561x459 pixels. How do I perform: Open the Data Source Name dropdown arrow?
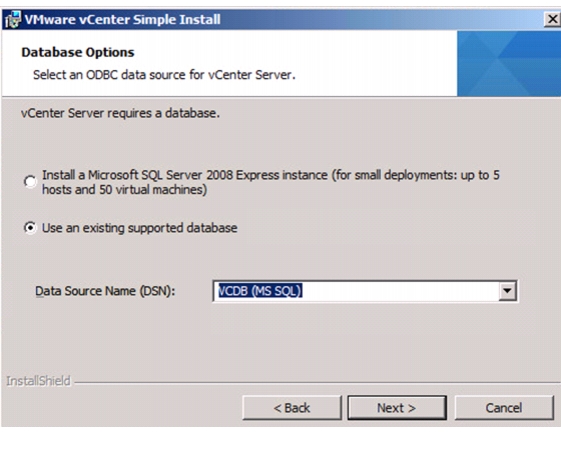[507, 291]
